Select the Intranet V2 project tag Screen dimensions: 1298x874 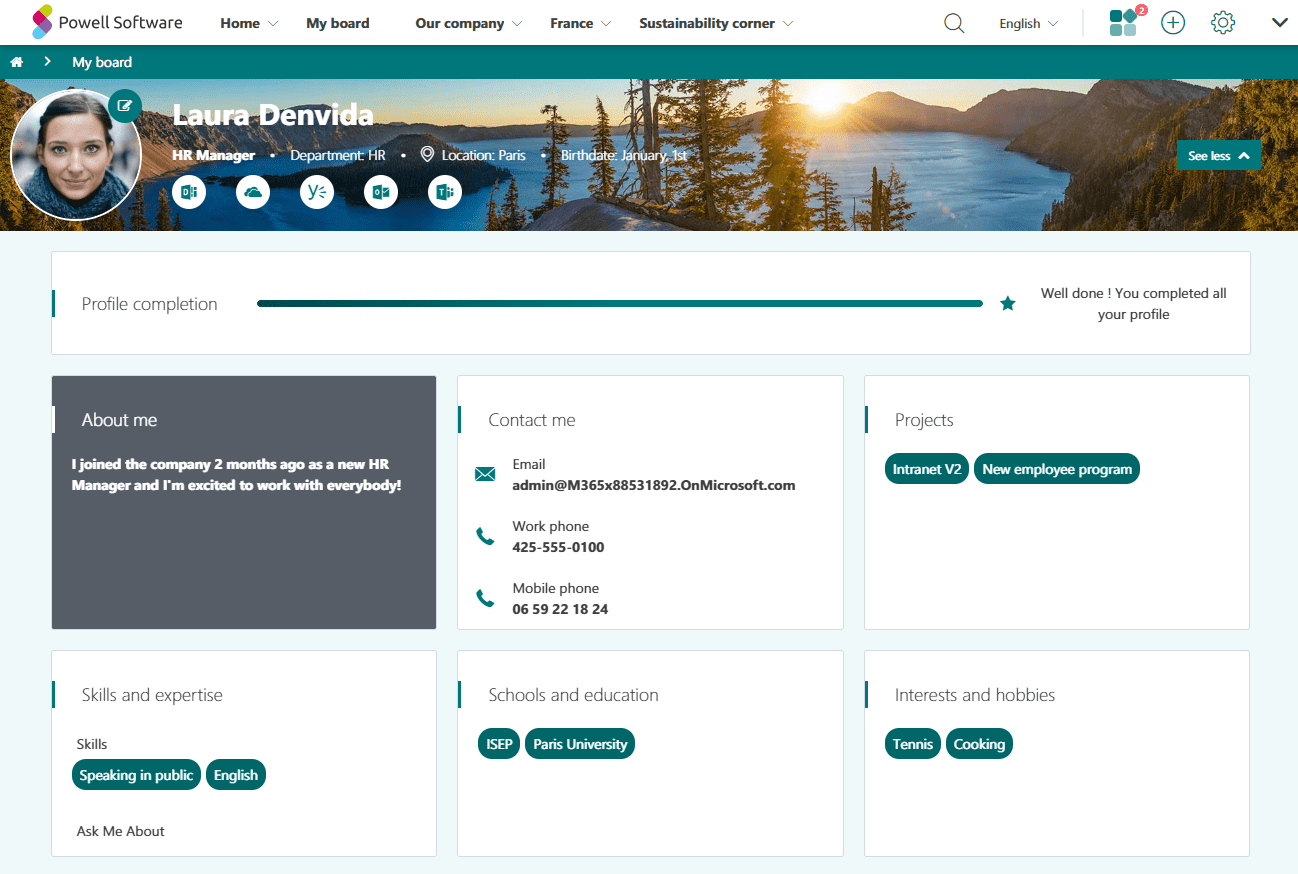(x=926, y=468)
